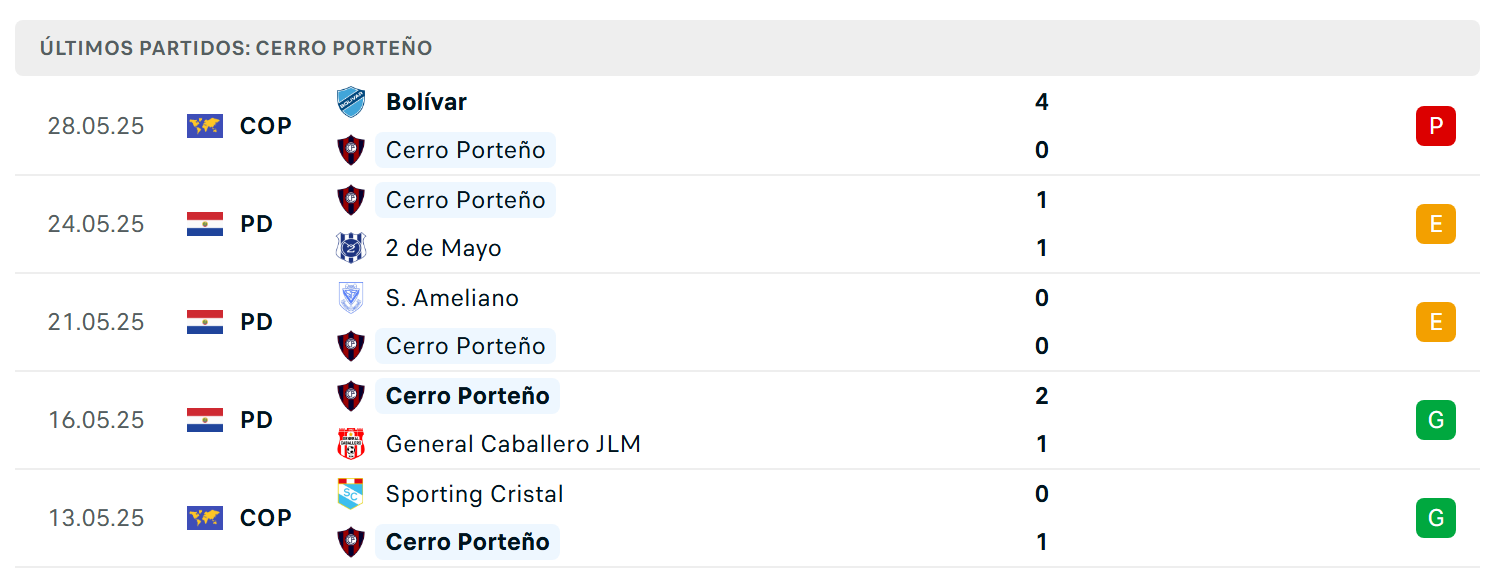Screen dimensions: 1493x582
Task: Open the Sporting Cristal team link
Action: click(475, 494)
